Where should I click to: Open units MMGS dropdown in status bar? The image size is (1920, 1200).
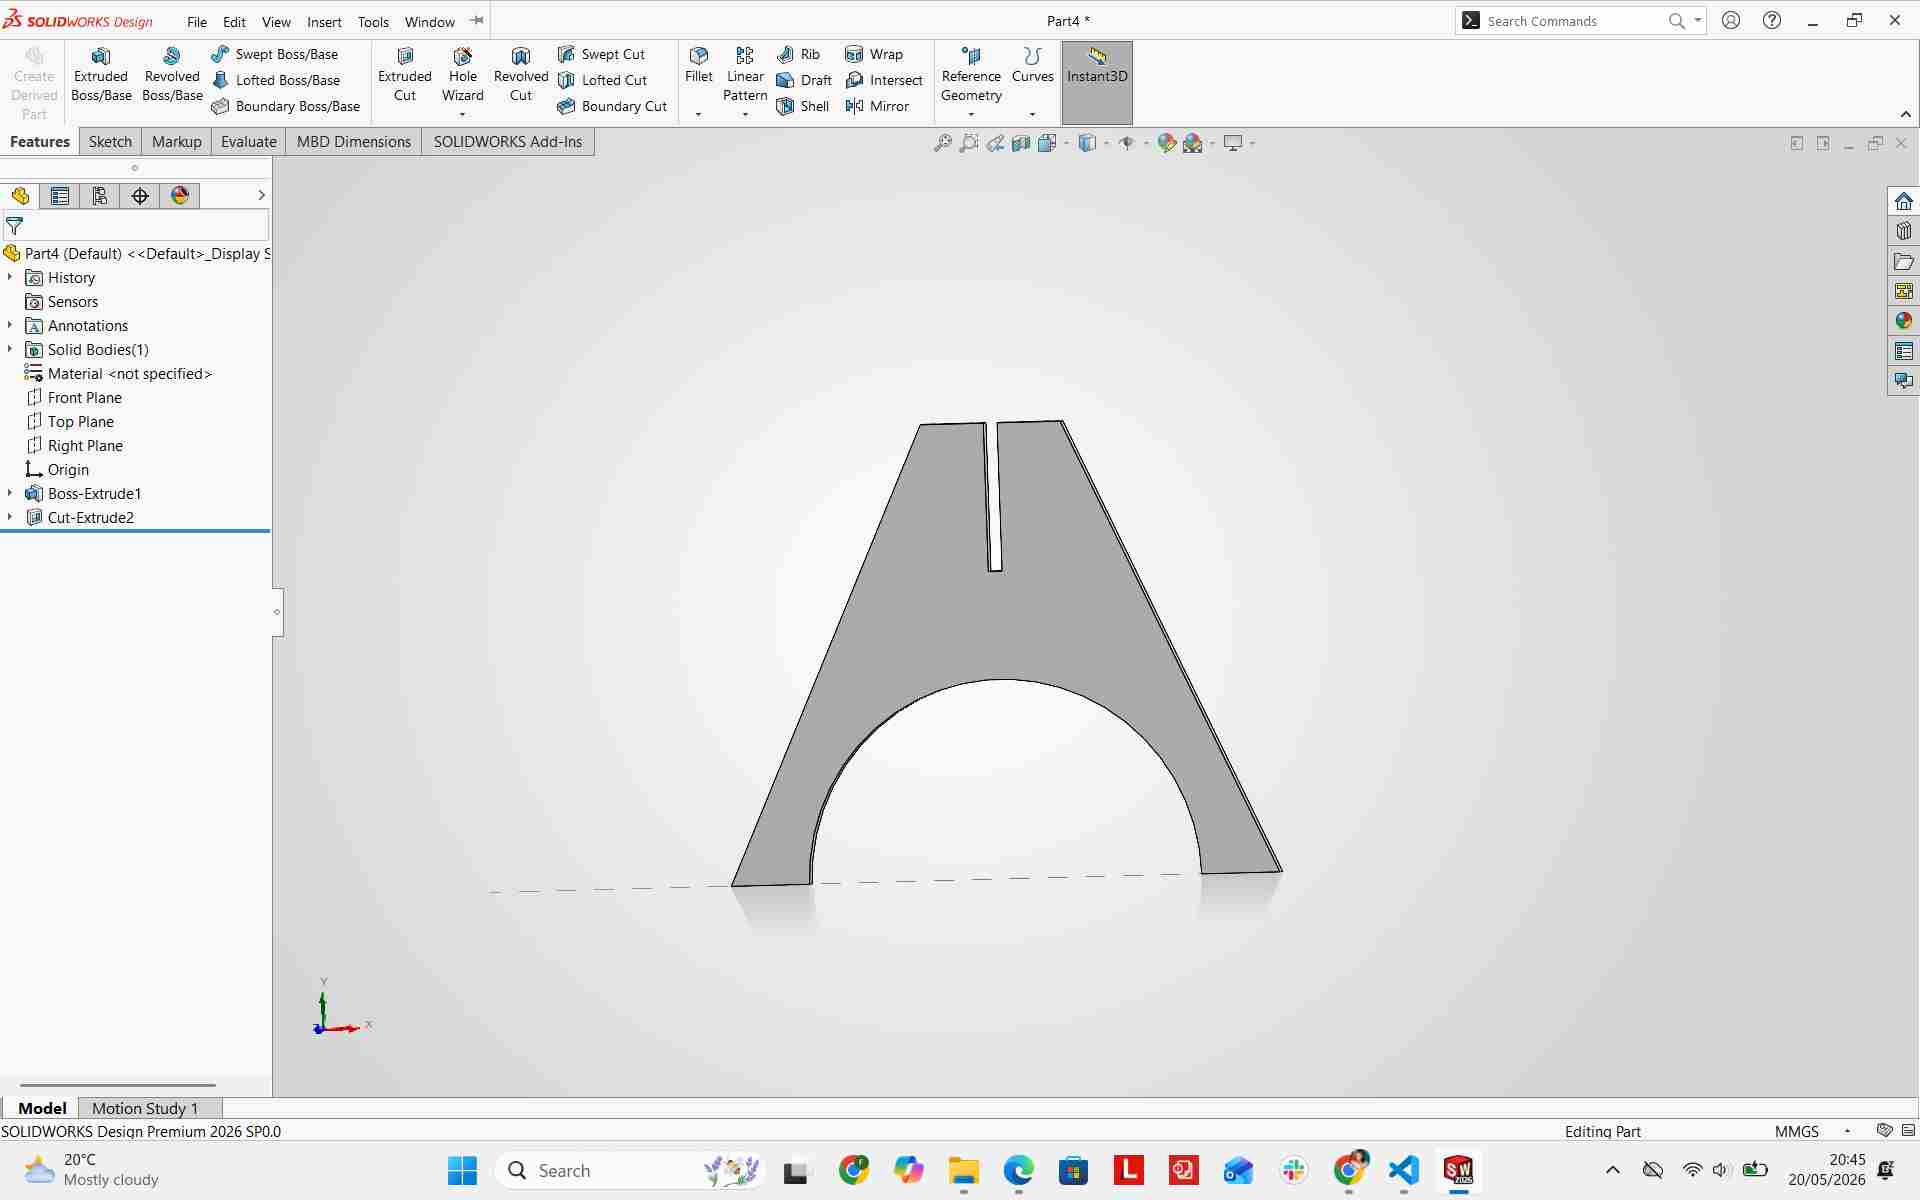pos(1847,1131)
